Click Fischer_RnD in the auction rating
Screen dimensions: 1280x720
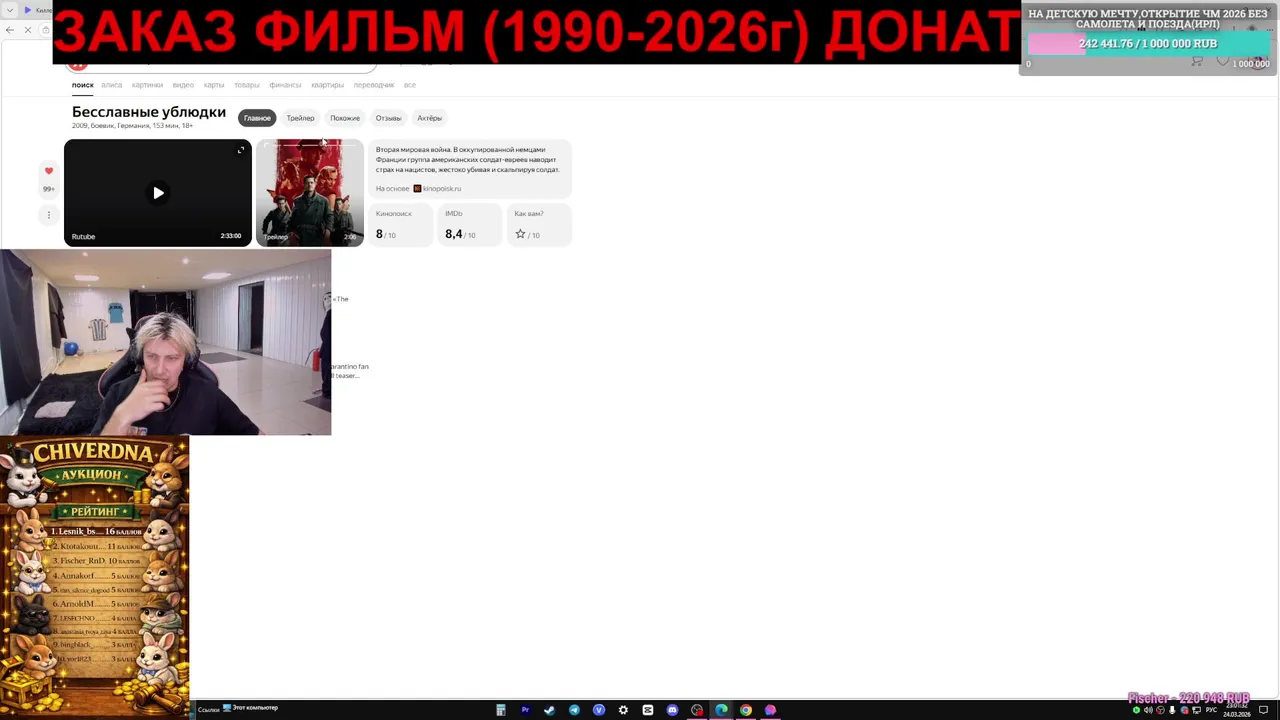coord(82,561)
